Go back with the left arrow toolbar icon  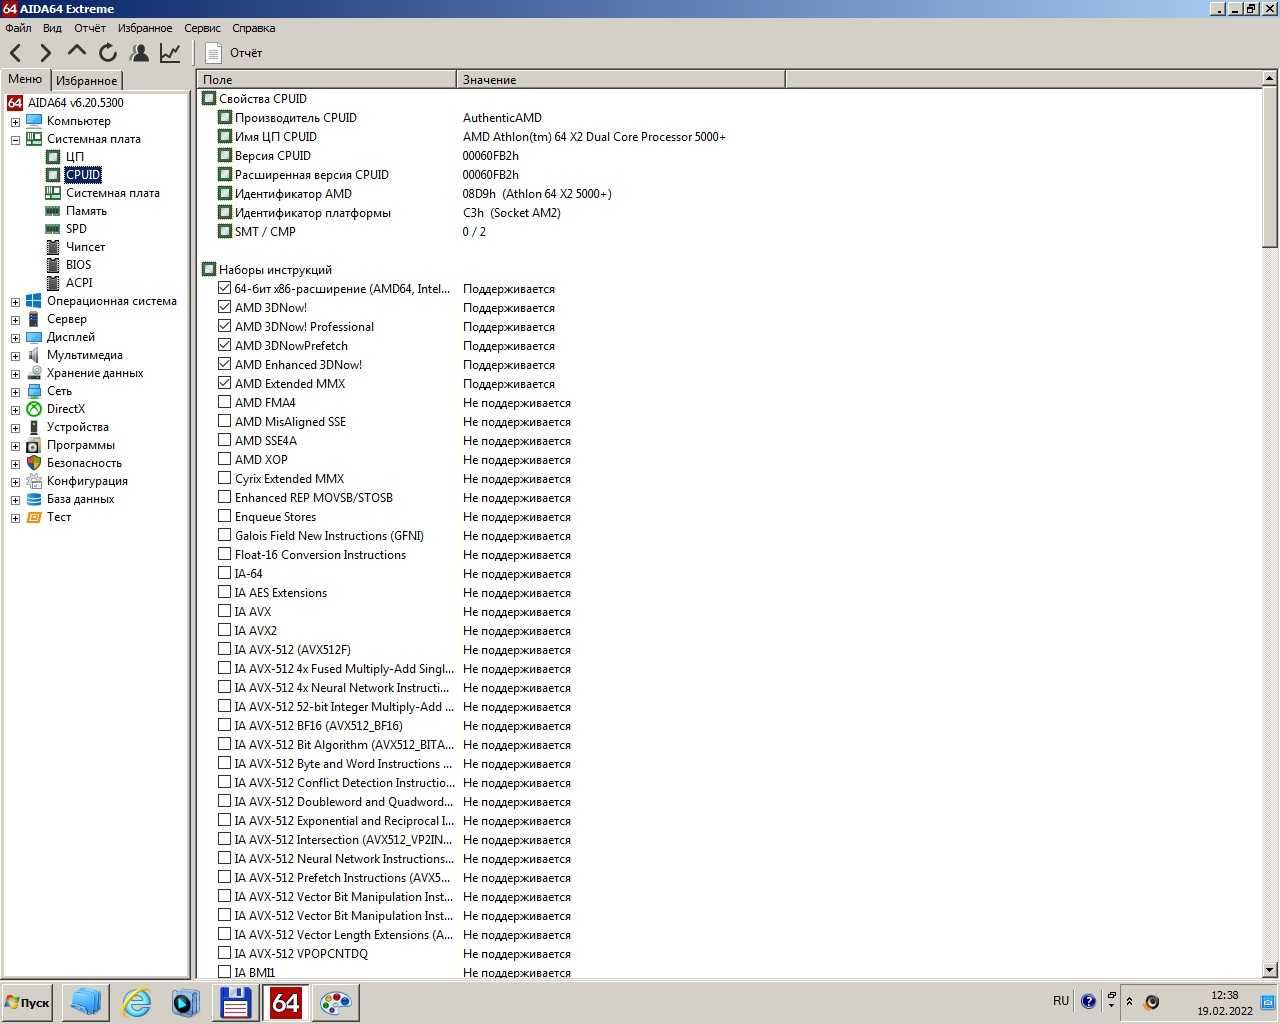click(16, 53)
